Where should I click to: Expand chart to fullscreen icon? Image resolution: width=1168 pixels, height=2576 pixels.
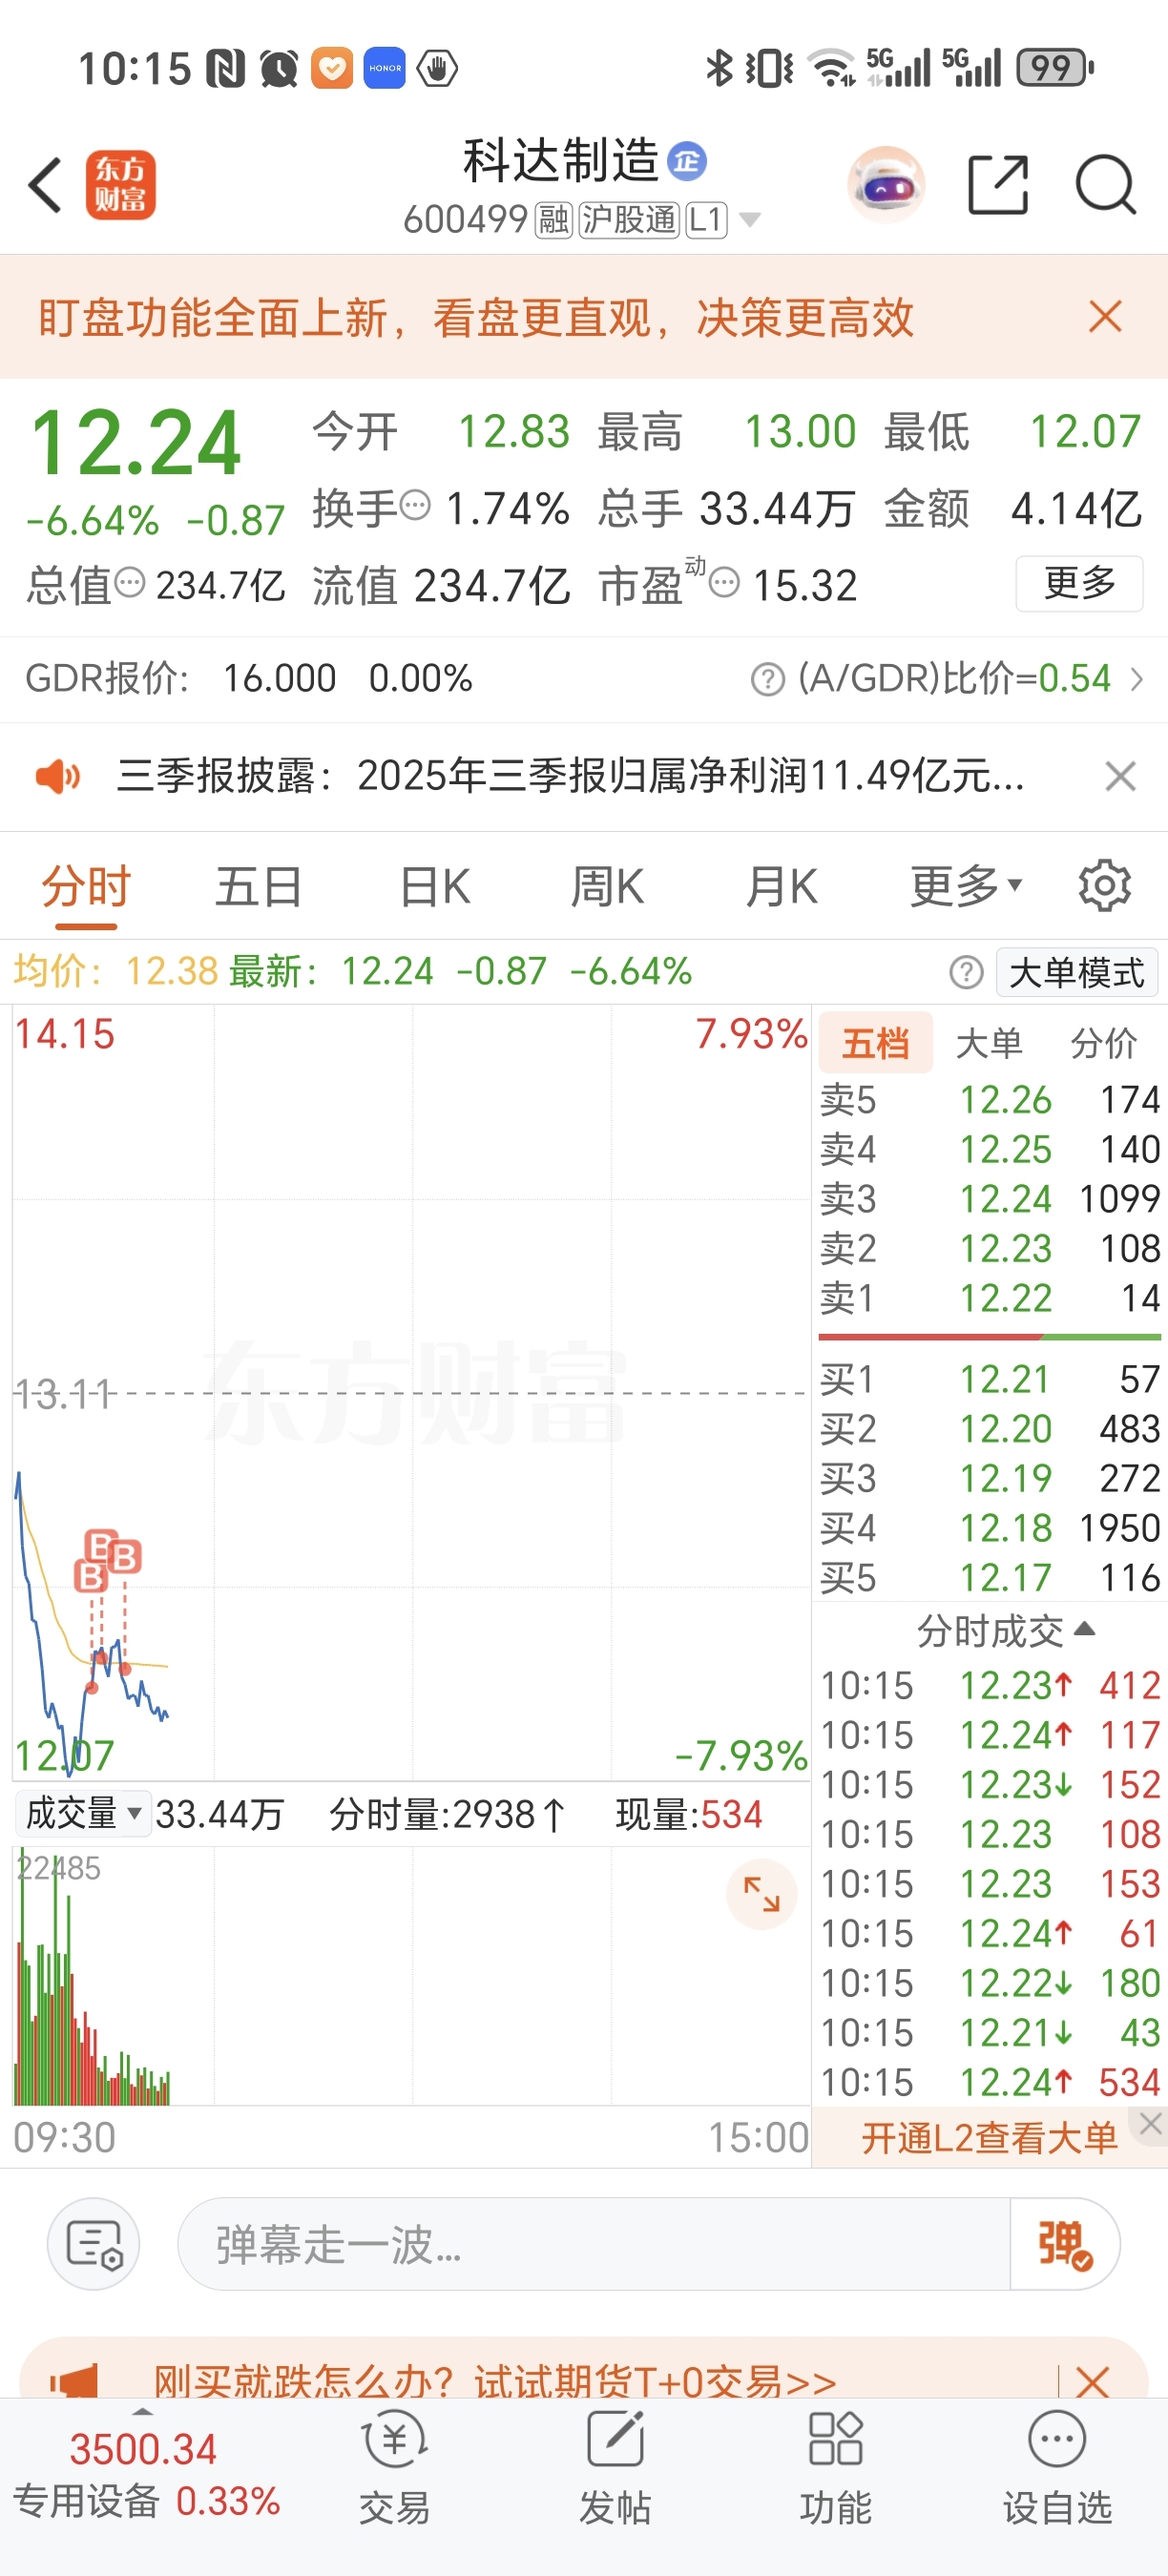click(762, 1894)
